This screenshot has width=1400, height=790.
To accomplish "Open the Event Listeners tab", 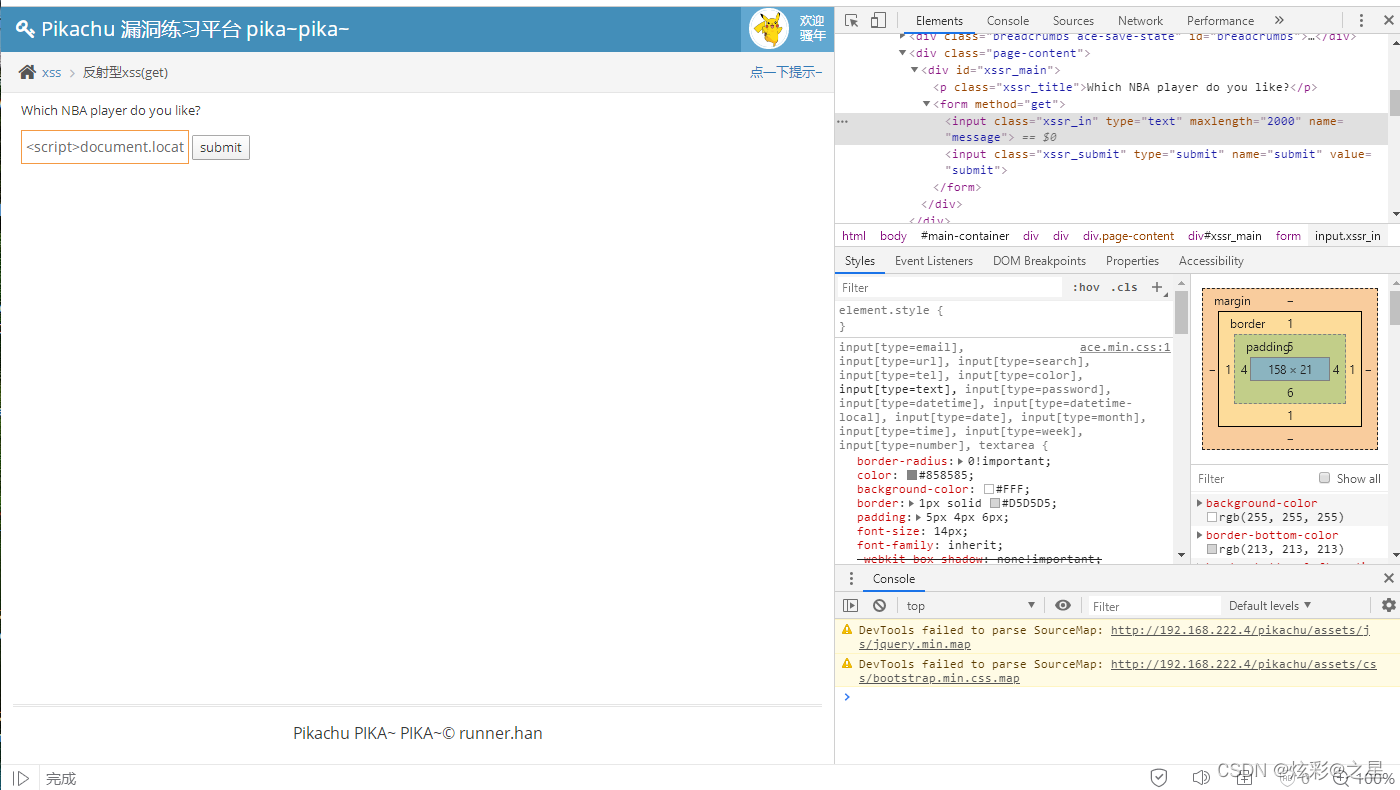I will pyautogui.click(x=934, y=260).
